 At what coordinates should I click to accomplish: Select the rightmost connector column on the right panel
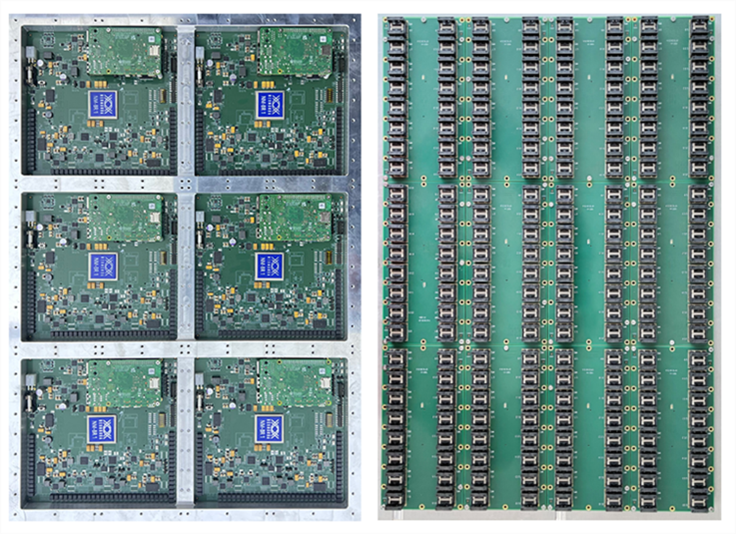pos(698,260)
